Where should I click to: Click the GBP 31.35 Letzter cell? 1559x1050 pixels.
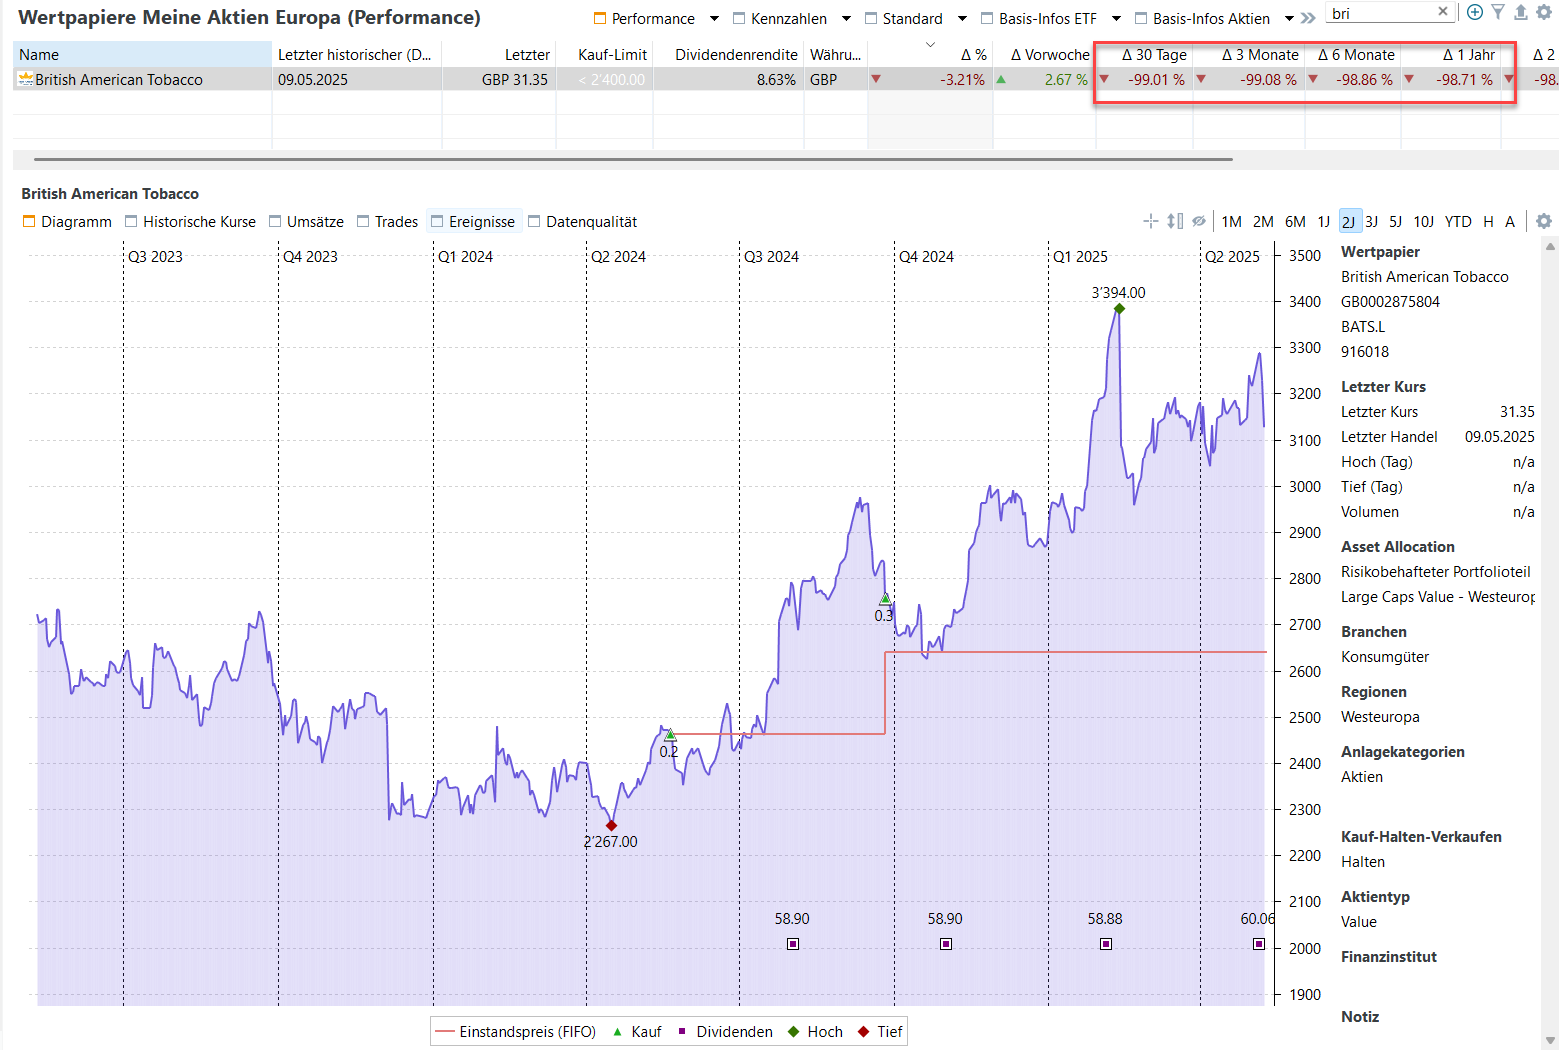coord(498,79)
